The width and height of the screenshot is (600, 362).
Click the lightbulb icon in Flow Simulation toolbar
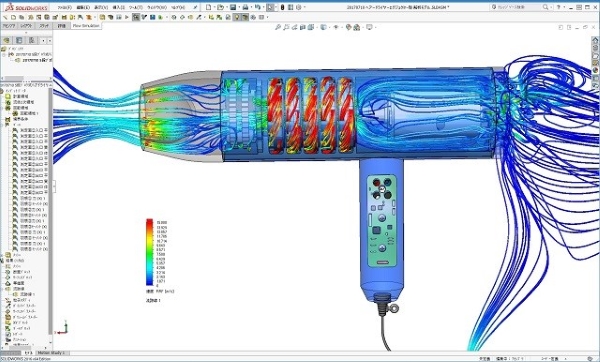coord(237,17)
